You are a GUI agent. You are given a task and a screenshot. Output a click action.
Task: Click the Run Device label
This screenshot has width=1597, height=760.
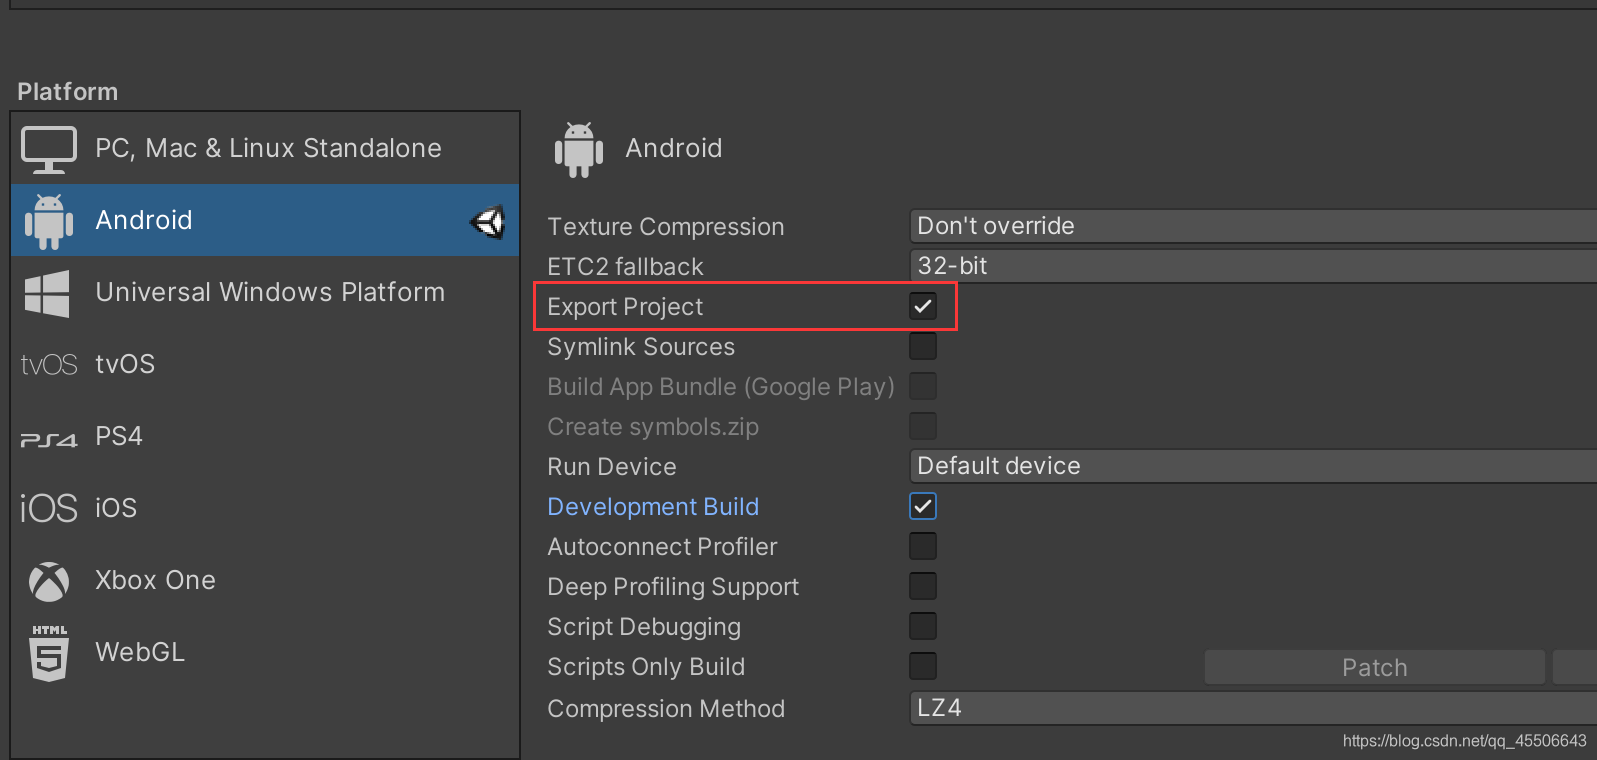pos(612,467)
